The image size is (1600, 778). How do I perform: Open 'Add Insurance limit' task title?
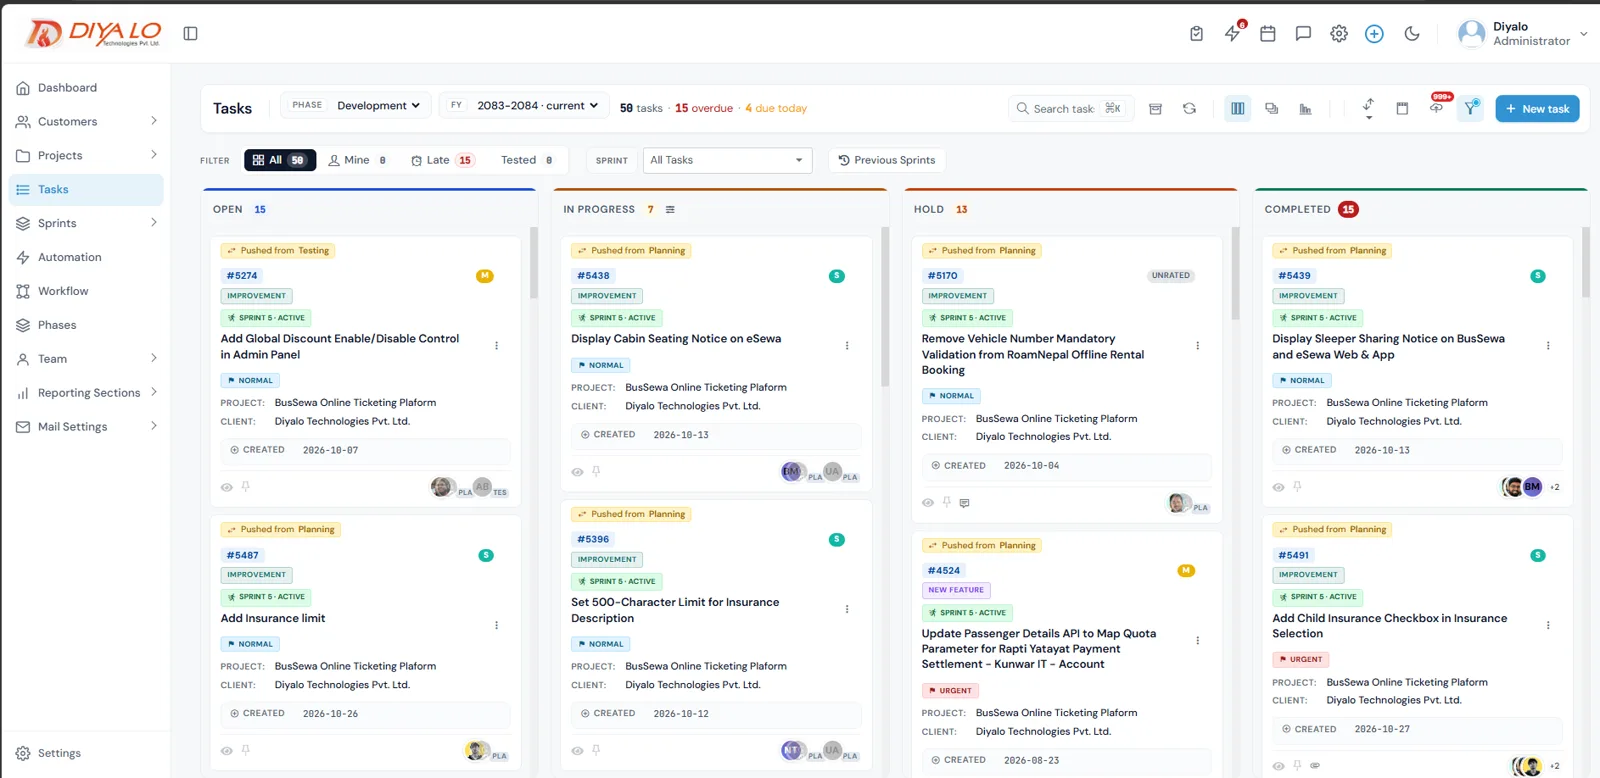click(273, 618)
